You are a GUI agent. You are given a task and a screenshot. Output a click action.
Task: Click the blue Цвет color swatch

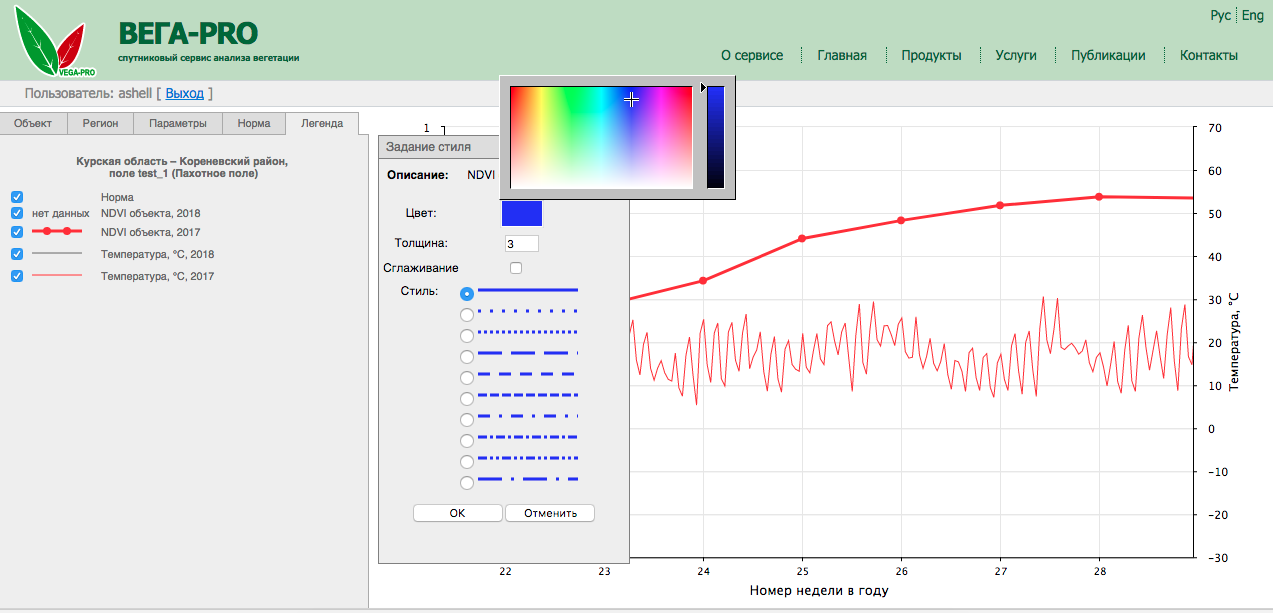(x=521, y=213)
